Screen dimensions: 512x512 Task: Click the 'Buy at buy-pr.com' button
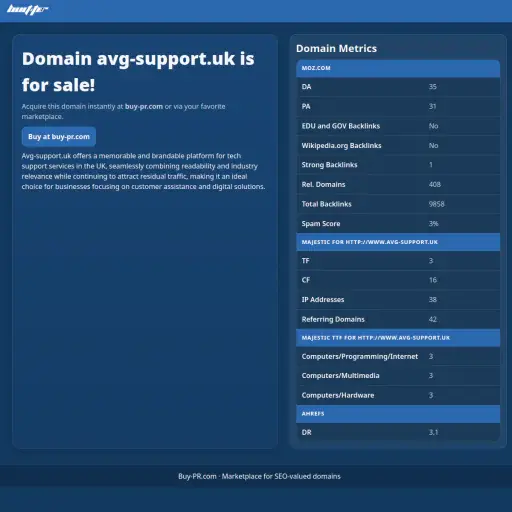pos(59,137)
